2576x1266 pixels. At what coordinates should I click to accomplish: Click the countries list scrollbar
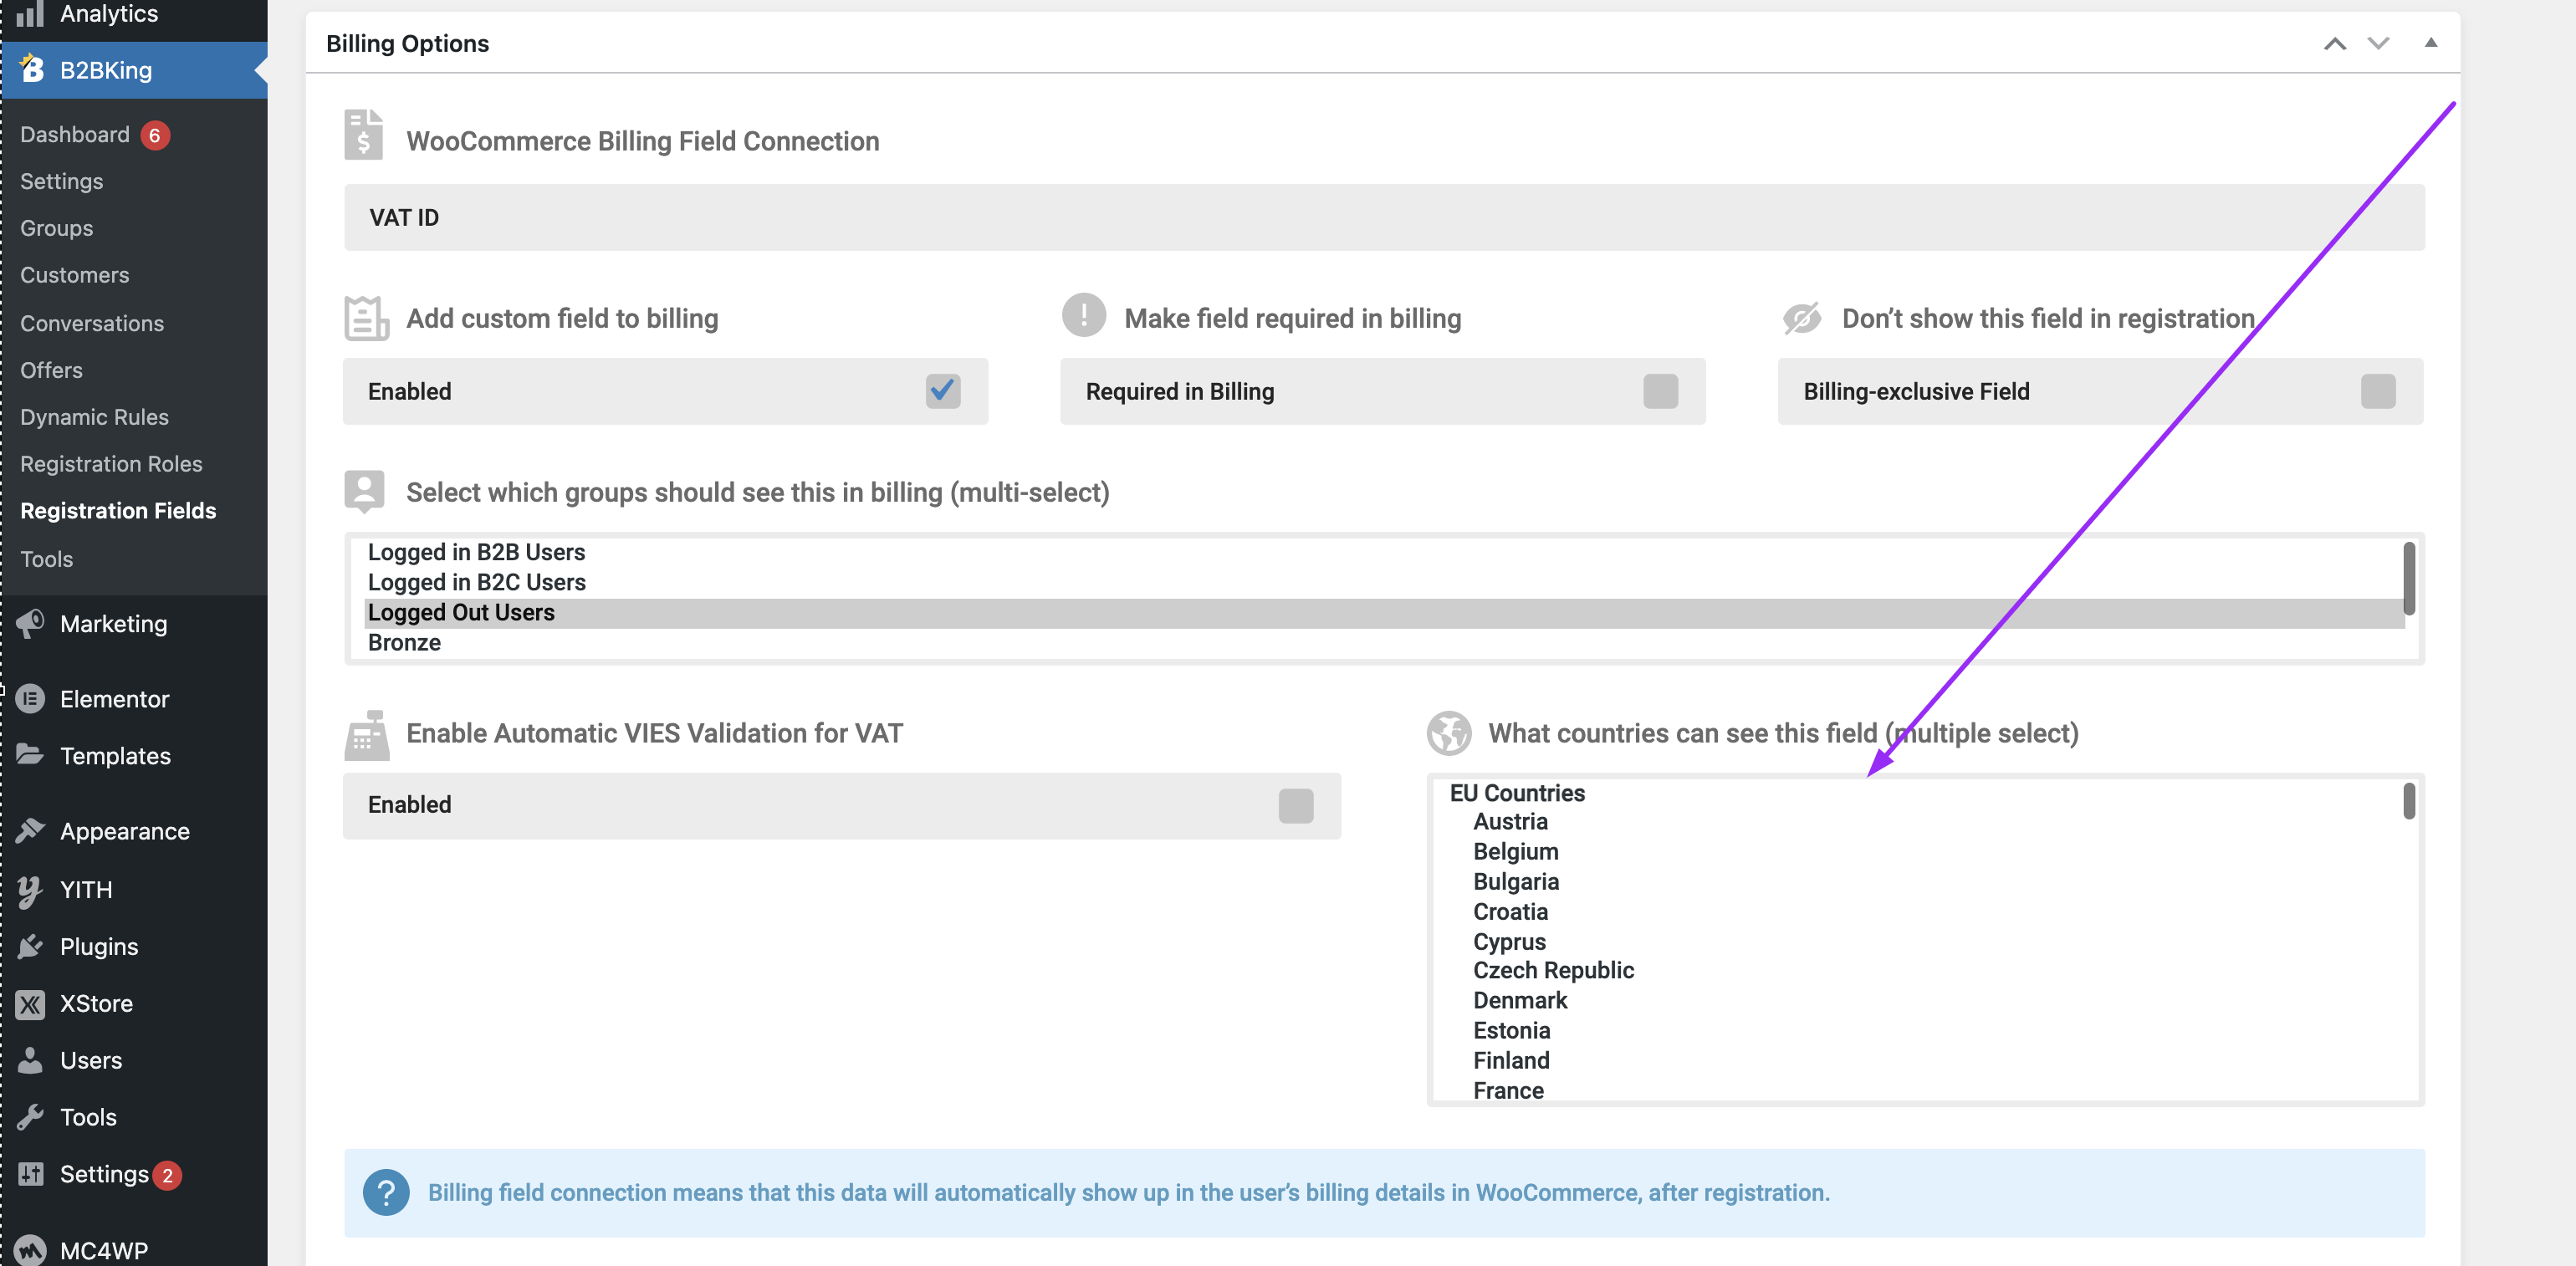2408,800
